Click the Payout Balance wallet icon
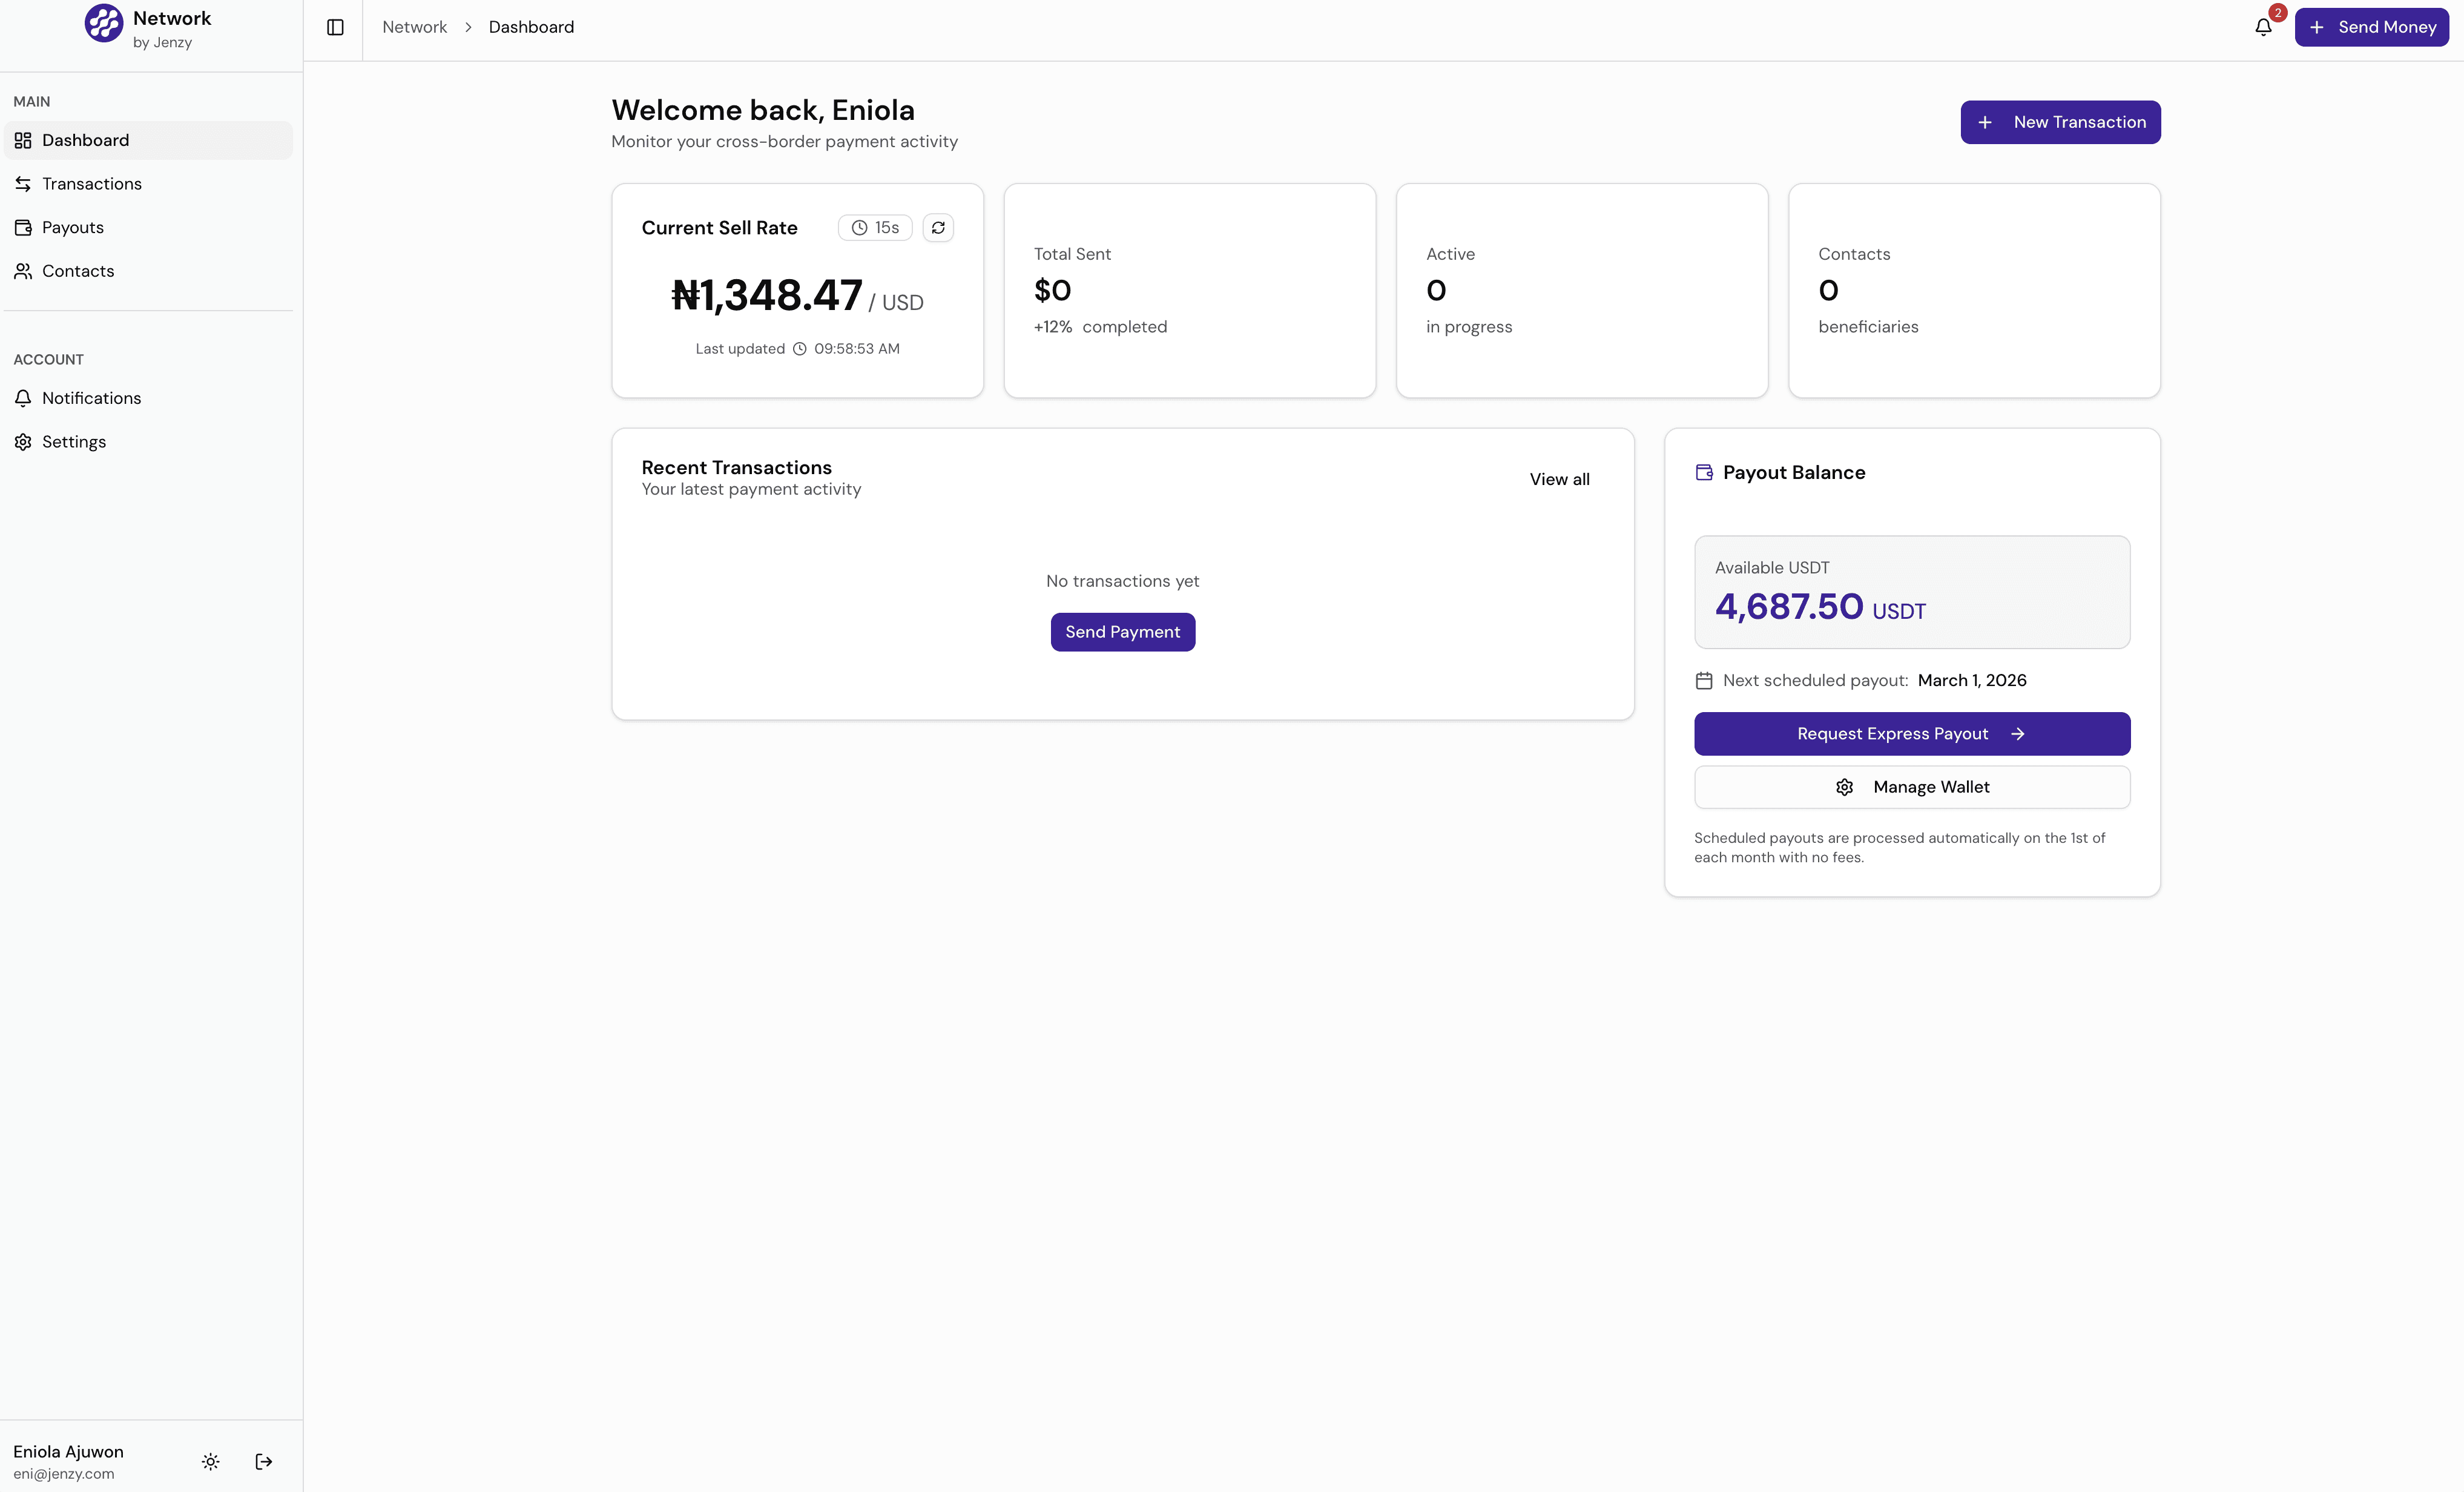Viewport: 2464px width, 1492px height. [1704, 472]
